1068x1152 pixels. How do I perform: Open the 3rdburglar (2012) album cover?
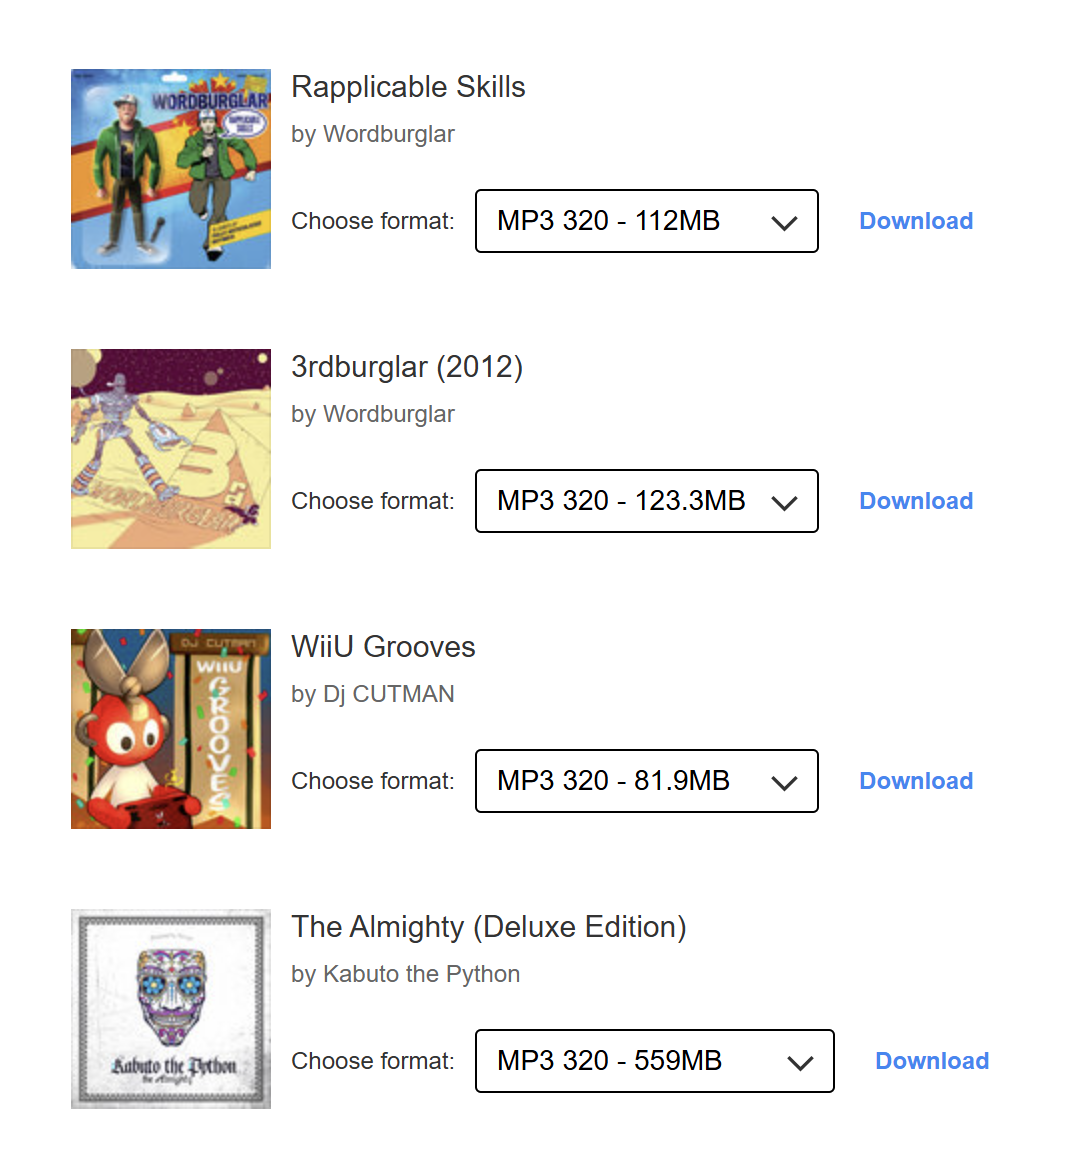170,449
